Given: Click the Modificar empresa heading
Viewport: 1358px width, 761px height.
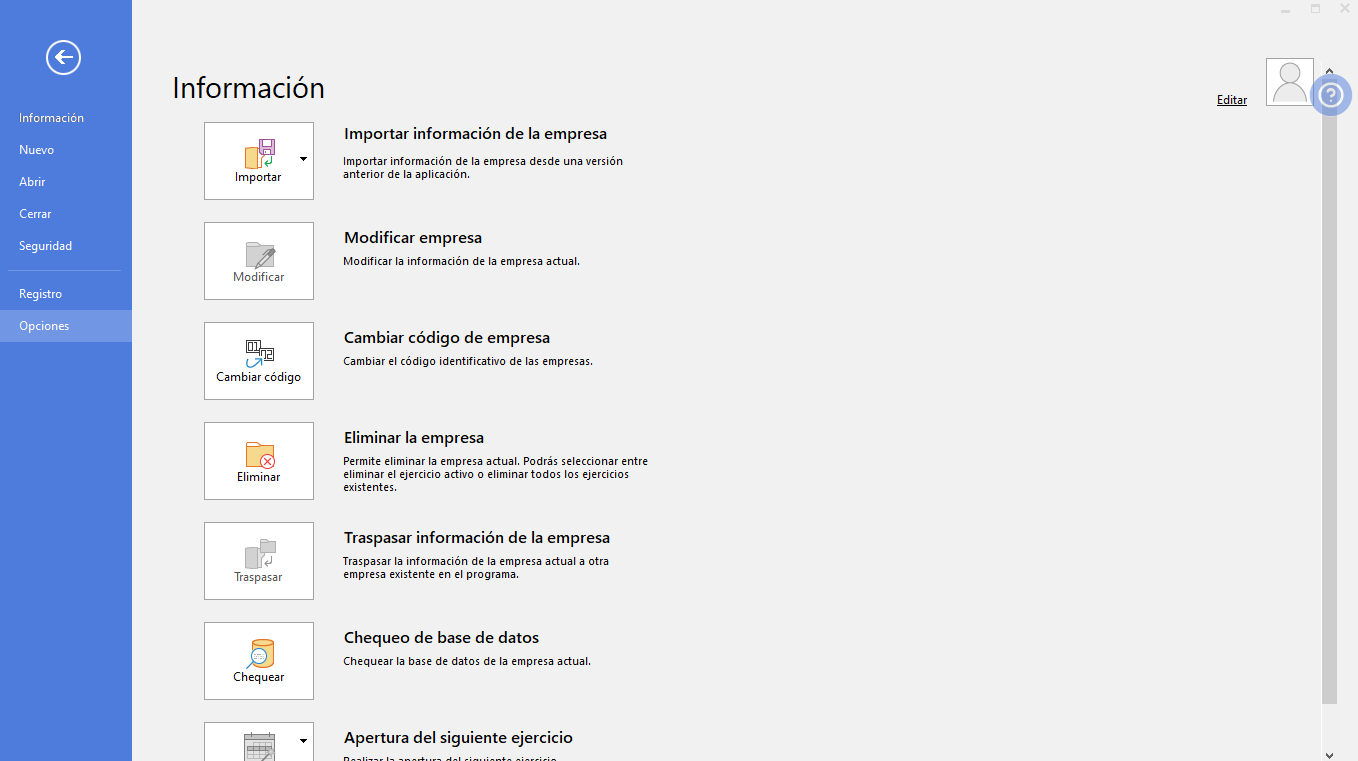Looking at the screenshot, I should pyautogui.click(x=413, y=238).
